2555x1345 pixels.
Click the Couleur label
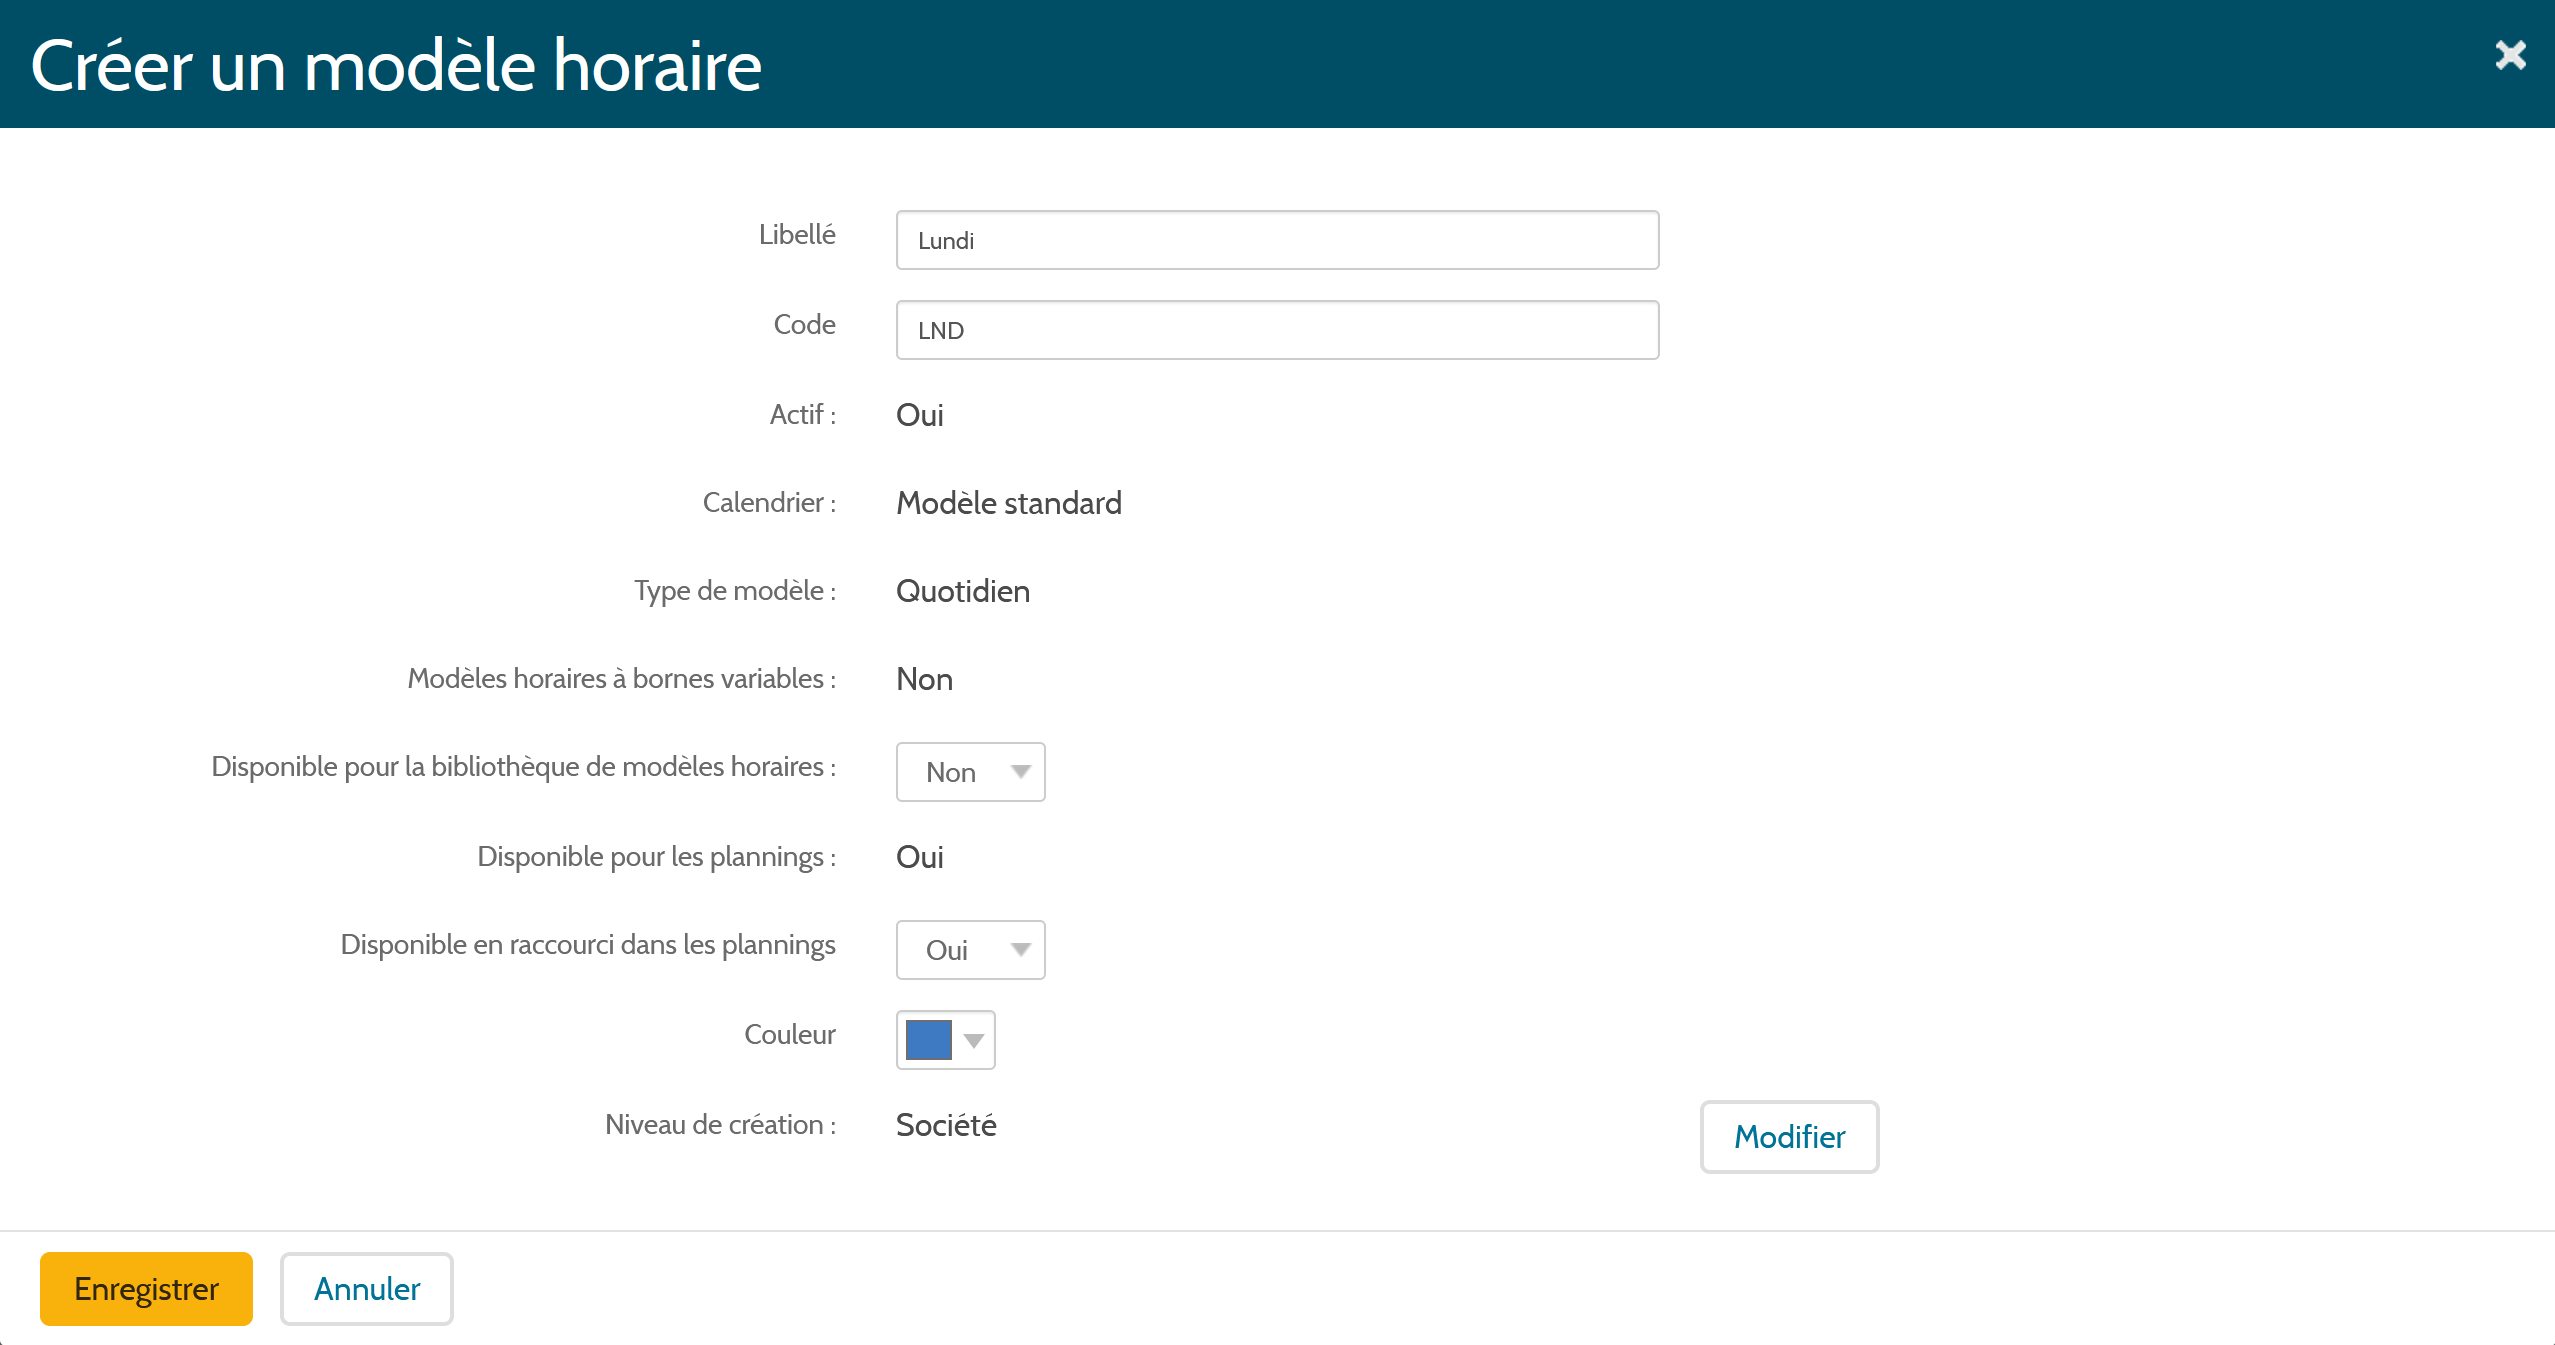point(789,1034)
